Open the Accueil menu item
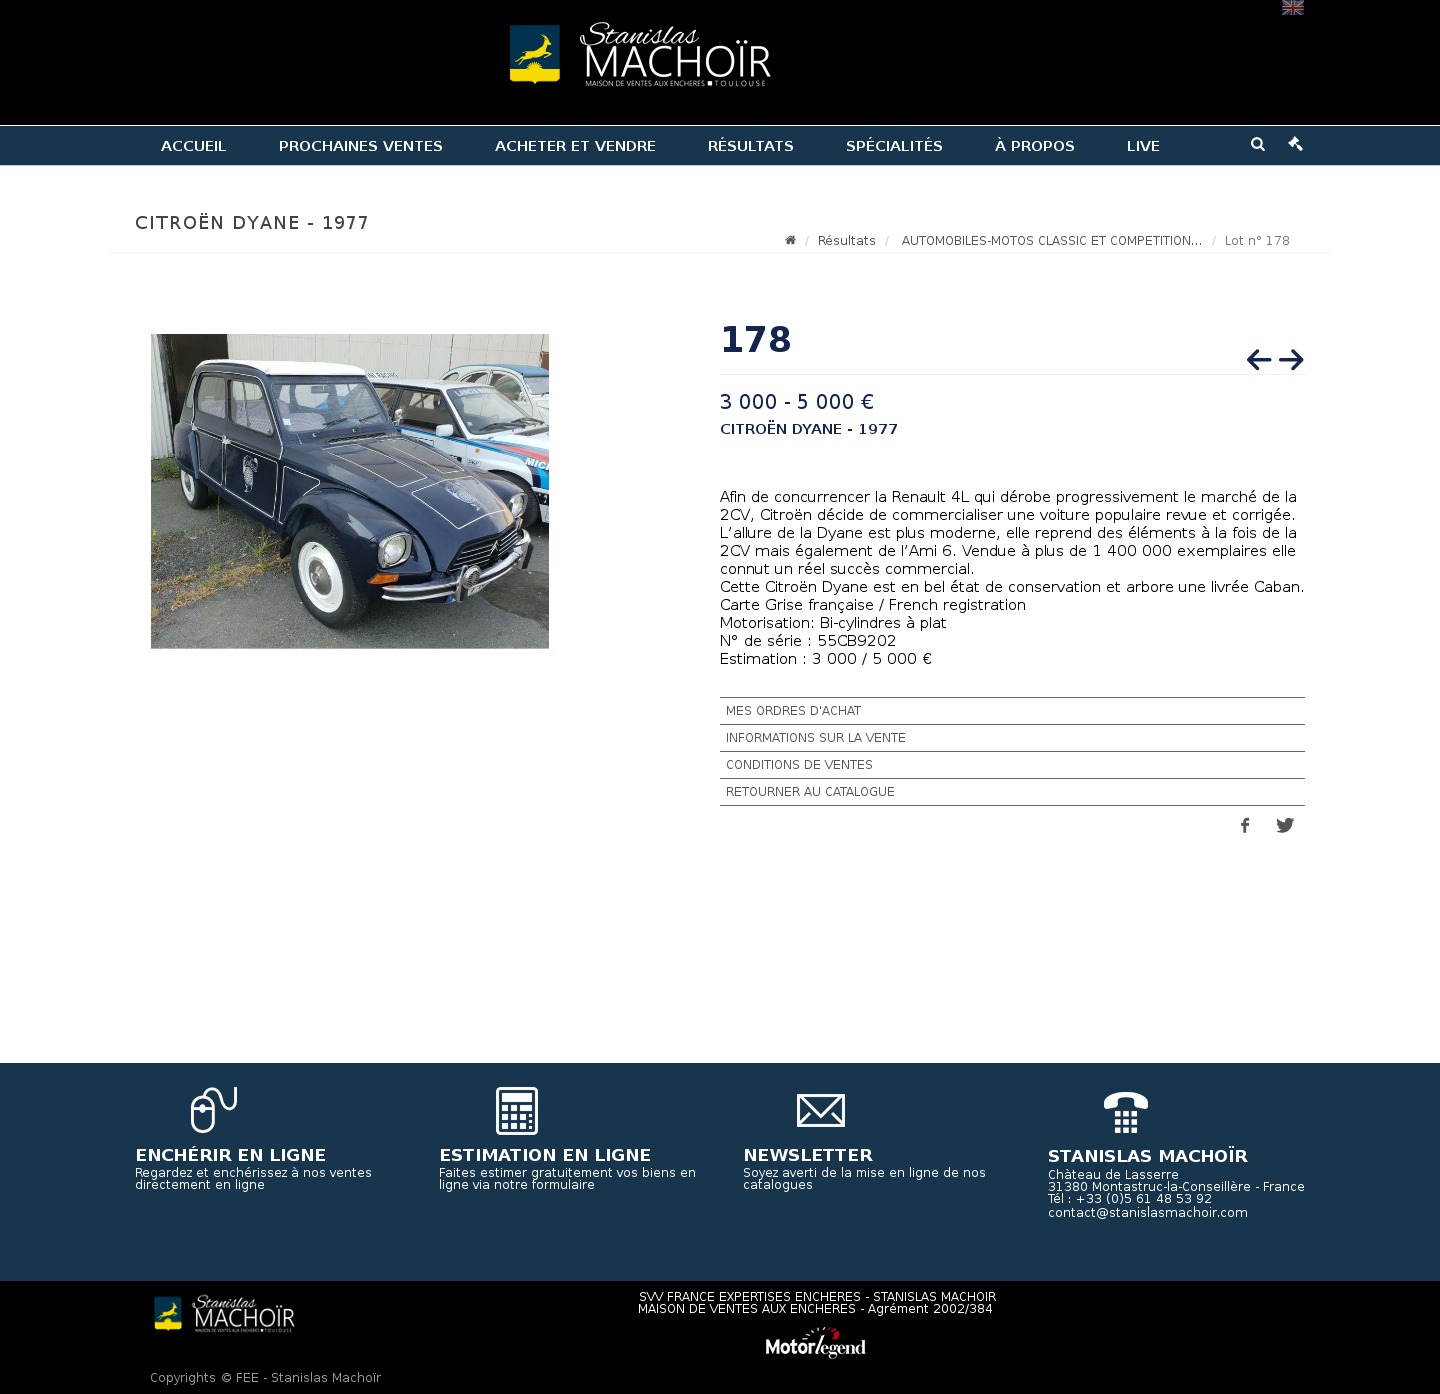Screen dimensions: 1440x1394 tap(194, 146)
